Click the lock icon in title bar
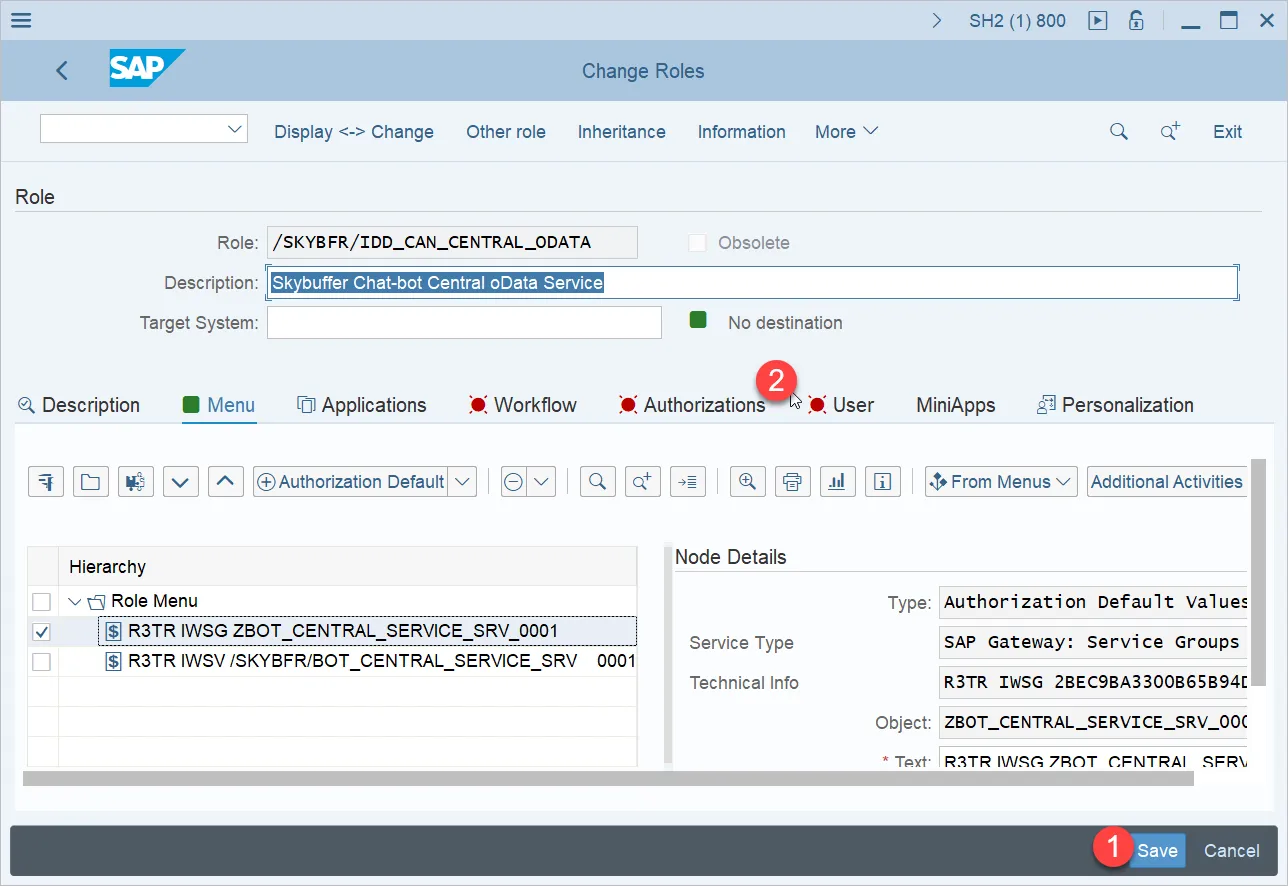1288x886 pixels. pos(1136,20)
